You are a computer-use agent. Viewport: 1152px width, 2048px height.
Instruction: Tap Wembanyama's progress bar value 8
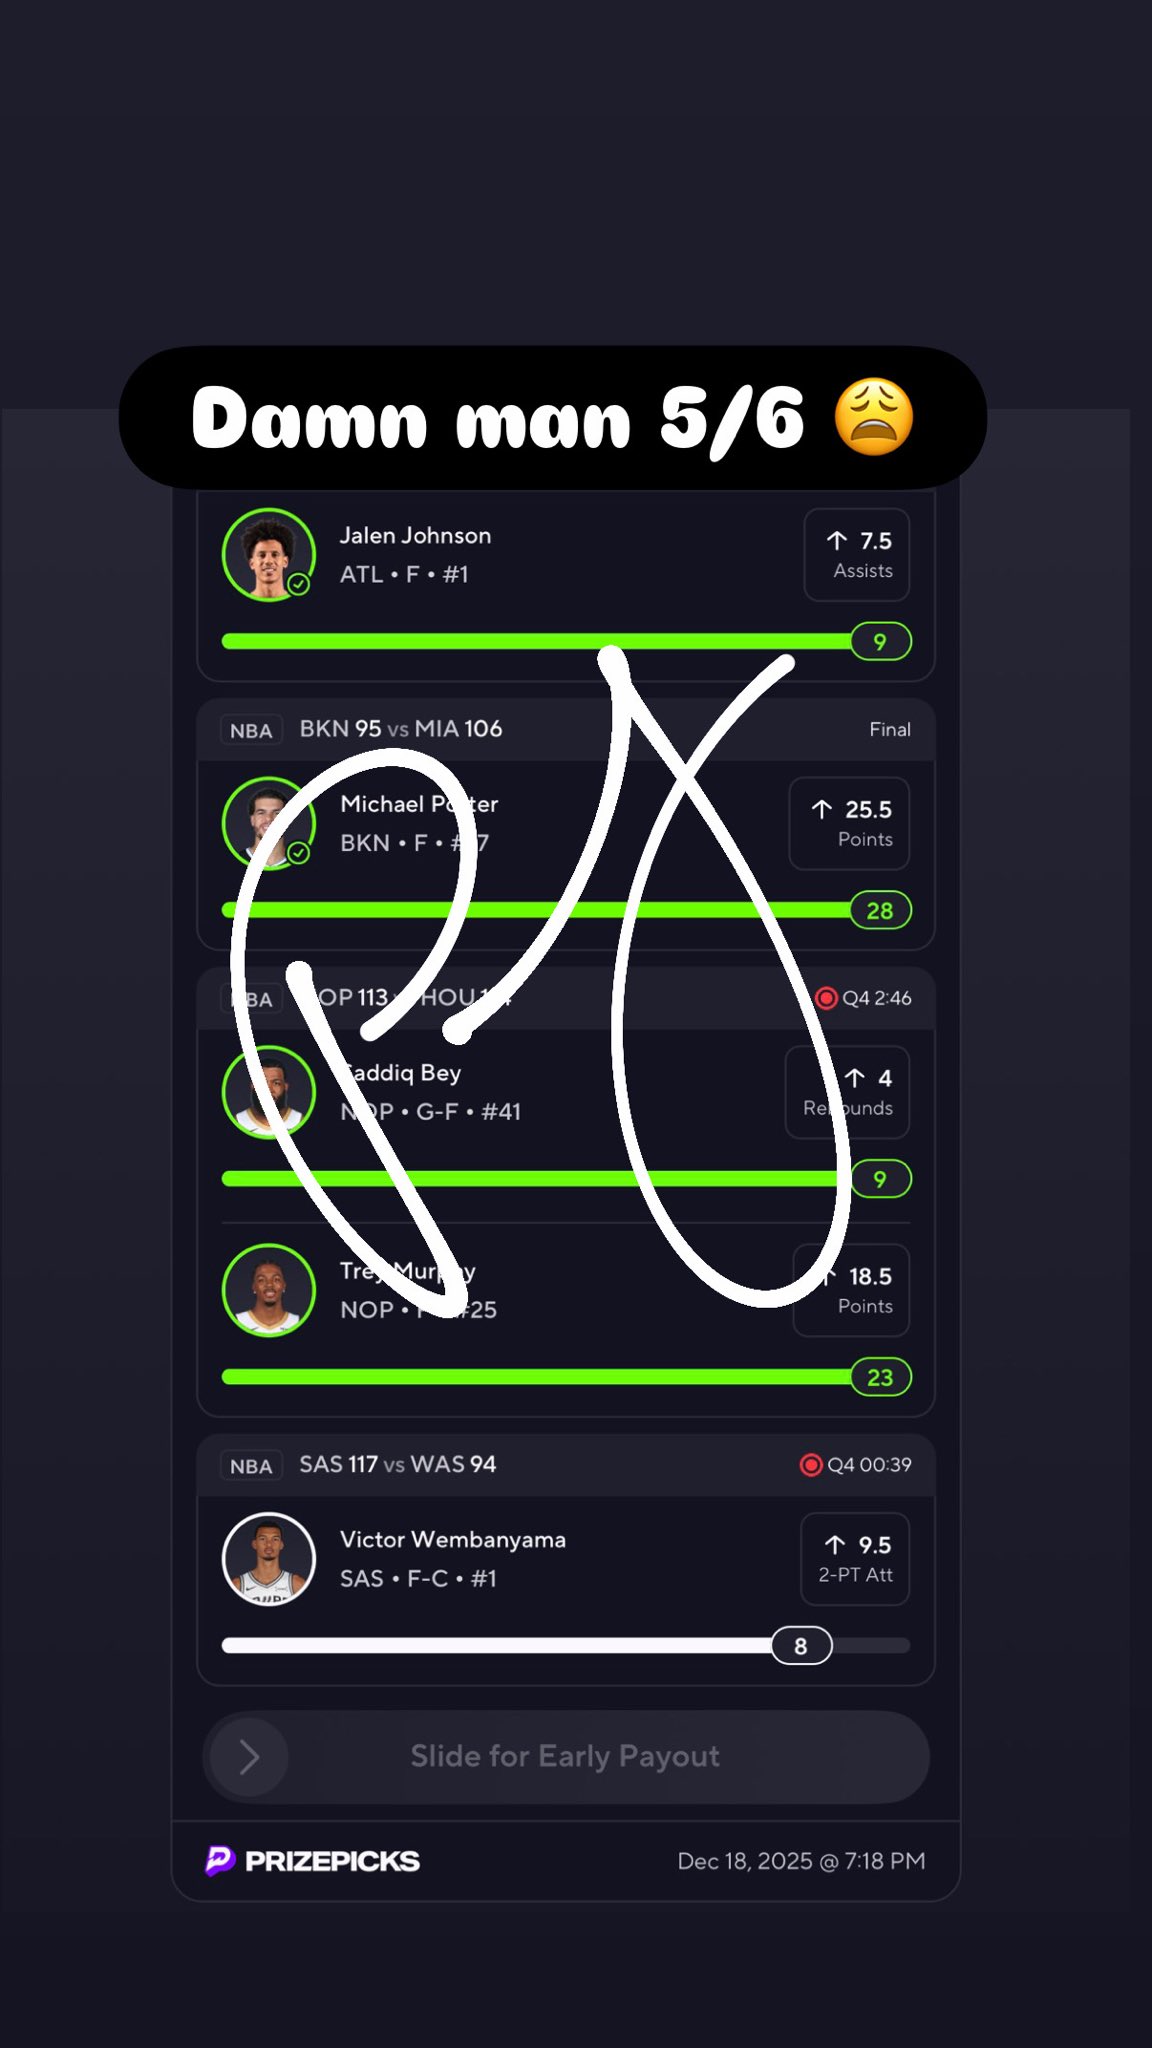801,1646
